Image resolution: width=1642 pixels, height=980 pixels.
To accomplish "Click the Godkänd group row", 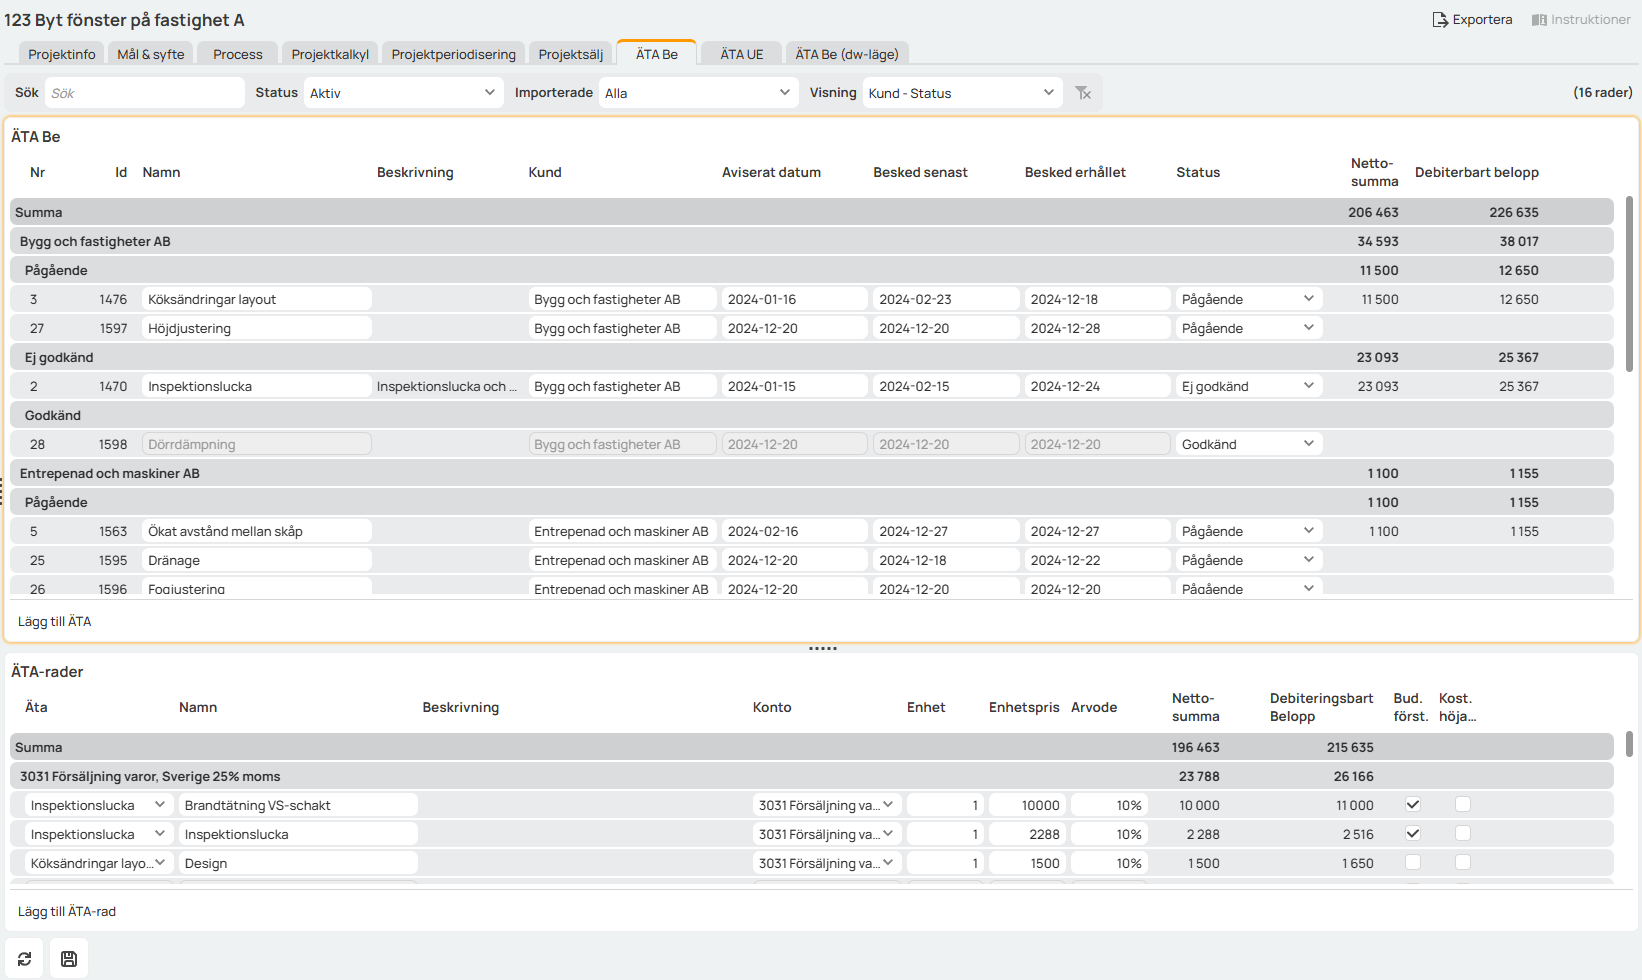I will [x=811, y=415].
